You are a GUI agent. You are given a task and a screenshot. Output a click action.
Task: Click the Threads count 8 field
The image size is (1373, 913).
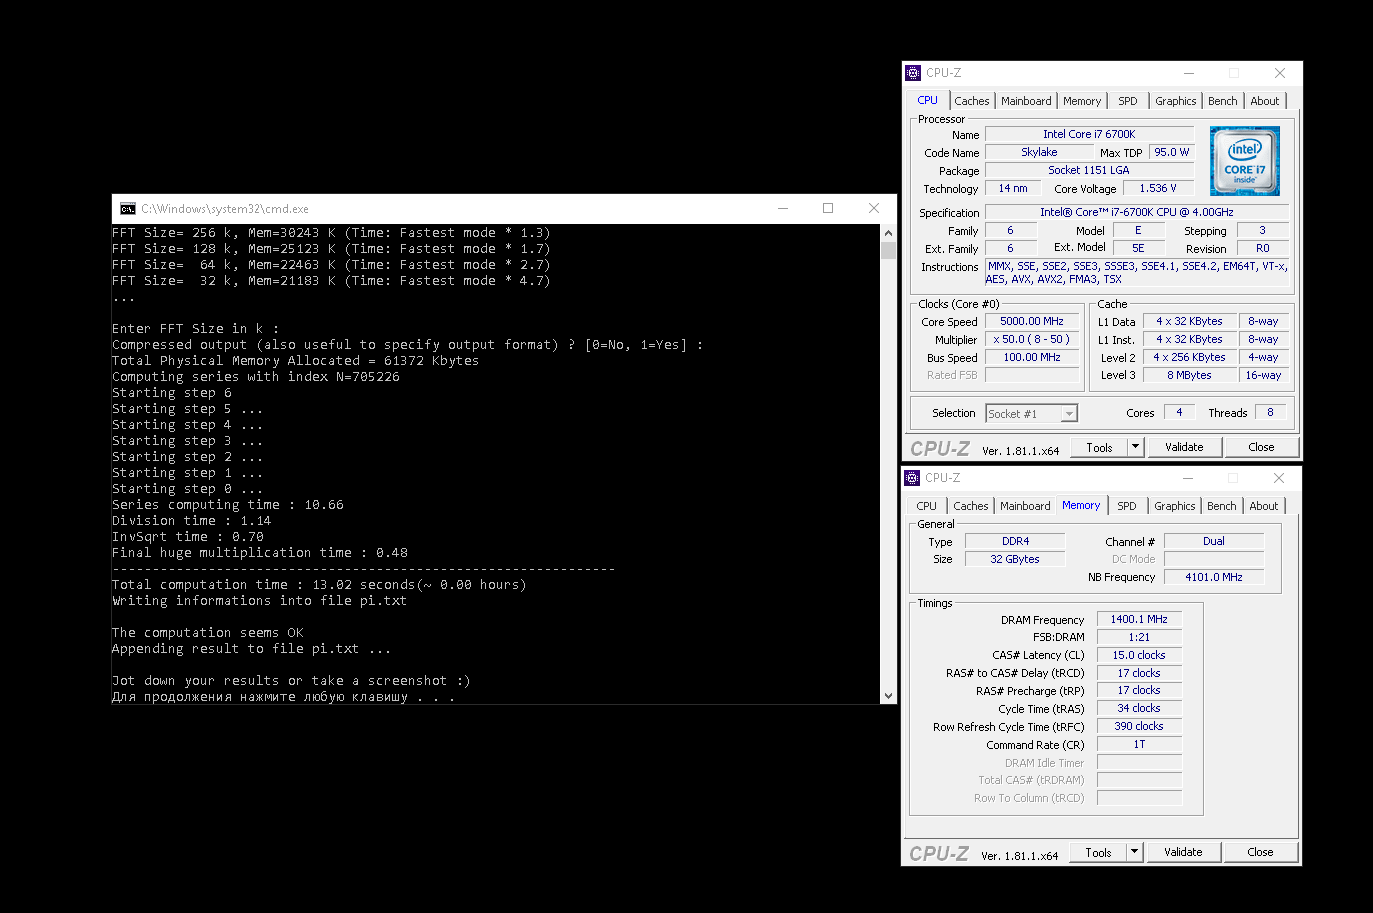[1270, 412]
